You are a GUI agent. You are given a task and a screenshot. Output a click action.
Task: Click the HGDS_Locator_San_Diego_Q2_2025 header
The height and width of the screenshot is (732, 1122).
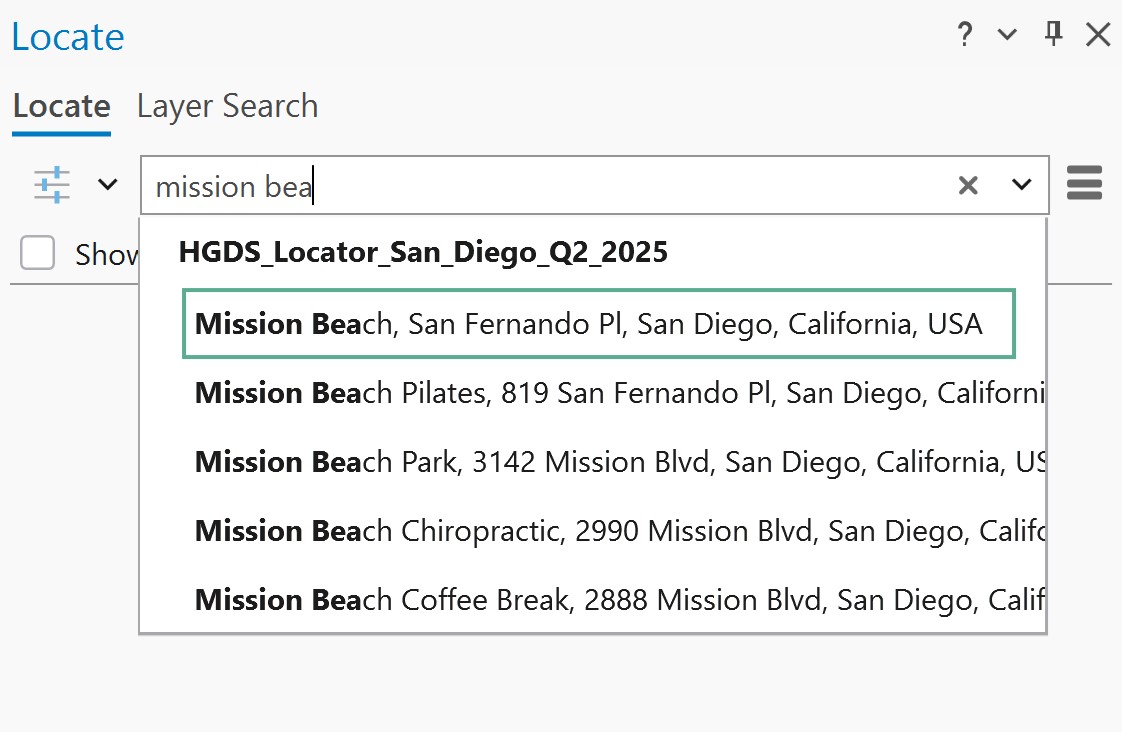point(420,252)
